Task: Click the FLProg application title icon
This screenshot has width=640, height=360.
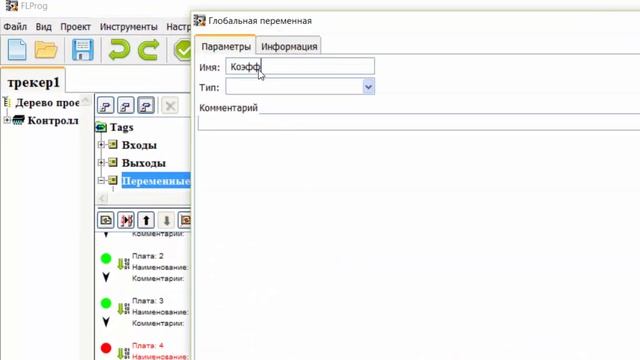Action: [x=12, y=6]
